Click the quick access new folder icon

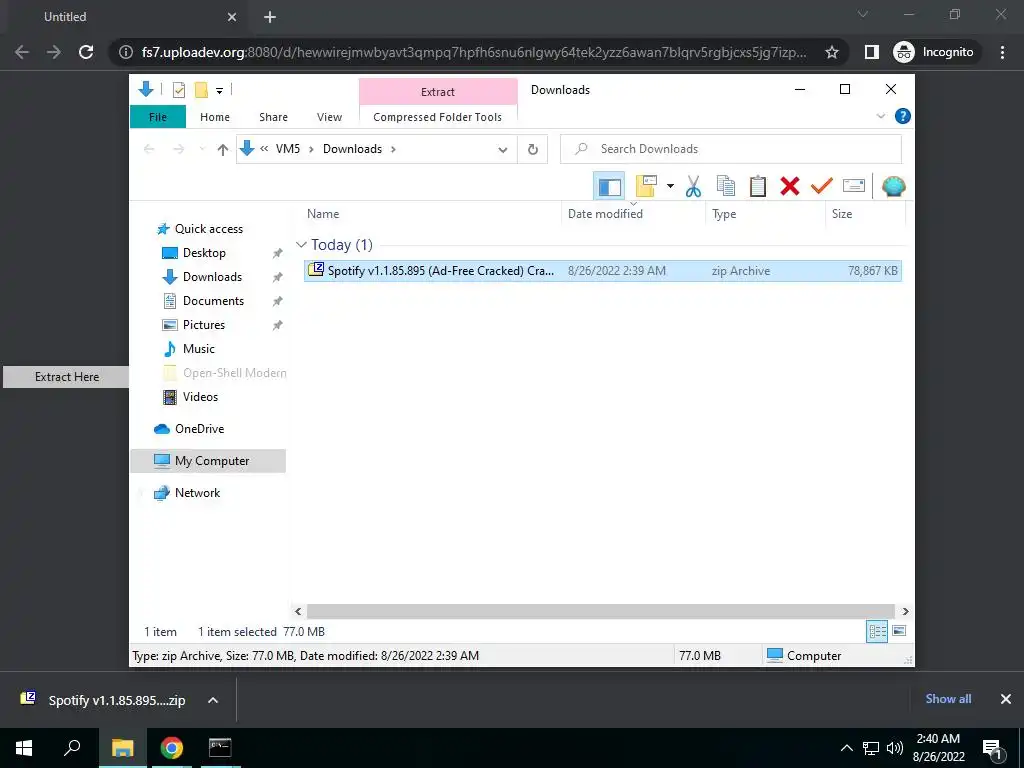point(201,89)
